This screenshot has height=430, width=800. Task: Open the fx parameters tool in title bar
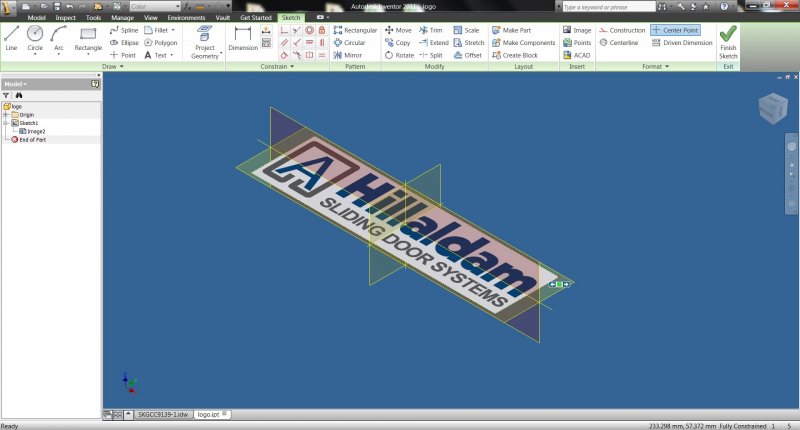pyautogui.click(x=187, y=7)
